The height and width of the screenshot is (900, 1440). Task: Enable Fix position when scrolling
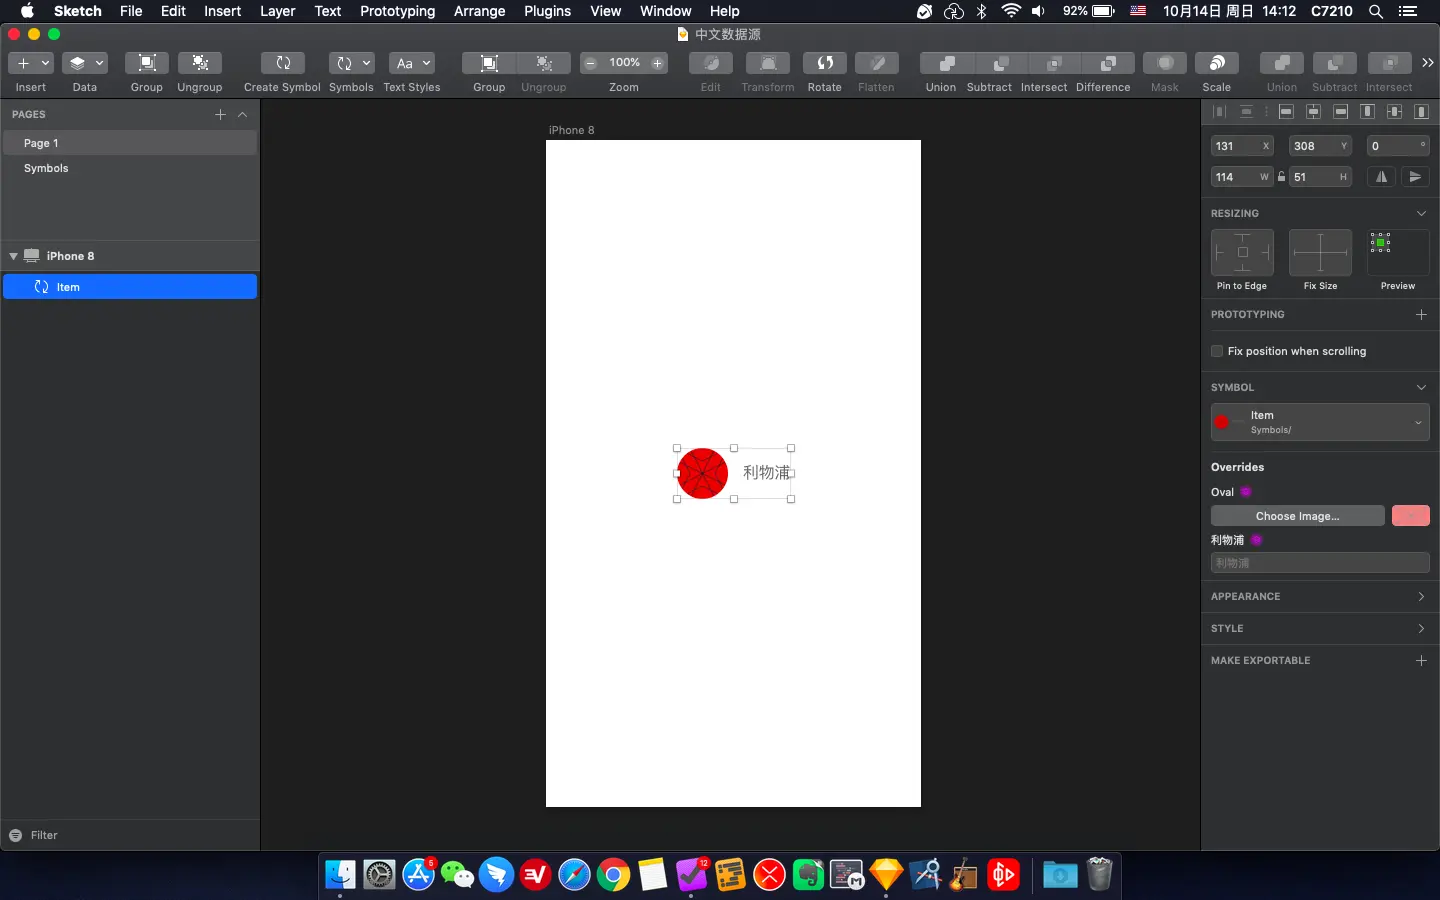(1217, 351)
